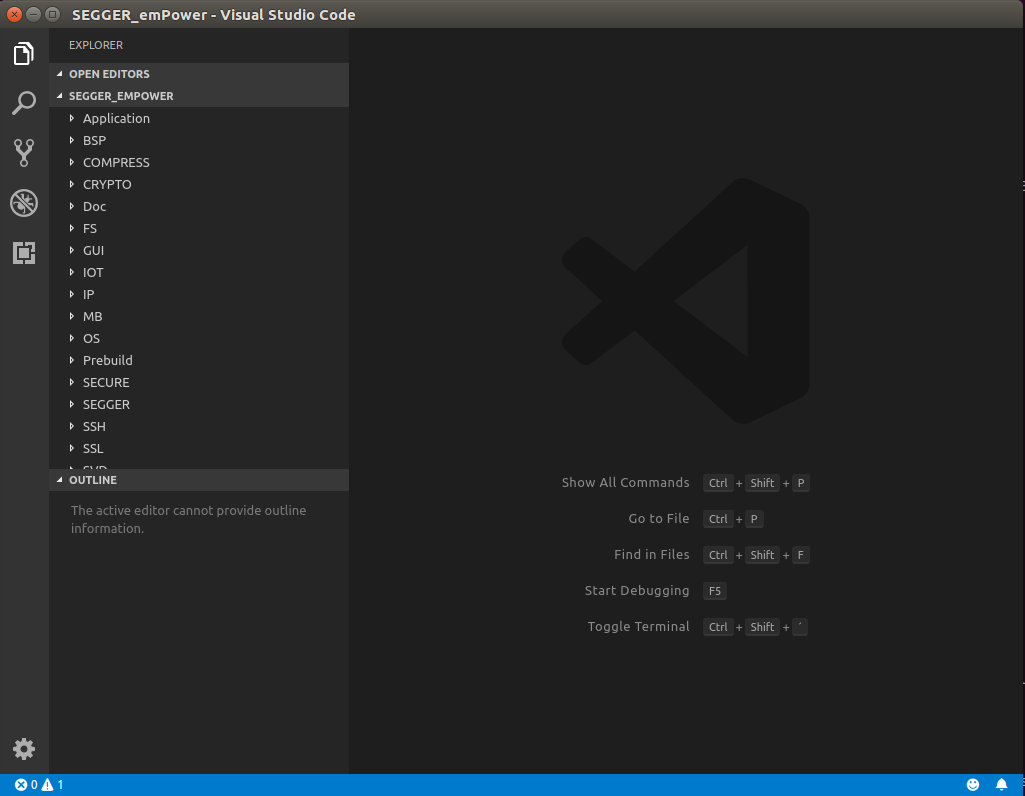Open the Manage gear menu
The image size is (1025, 796).
click(24, 748)
